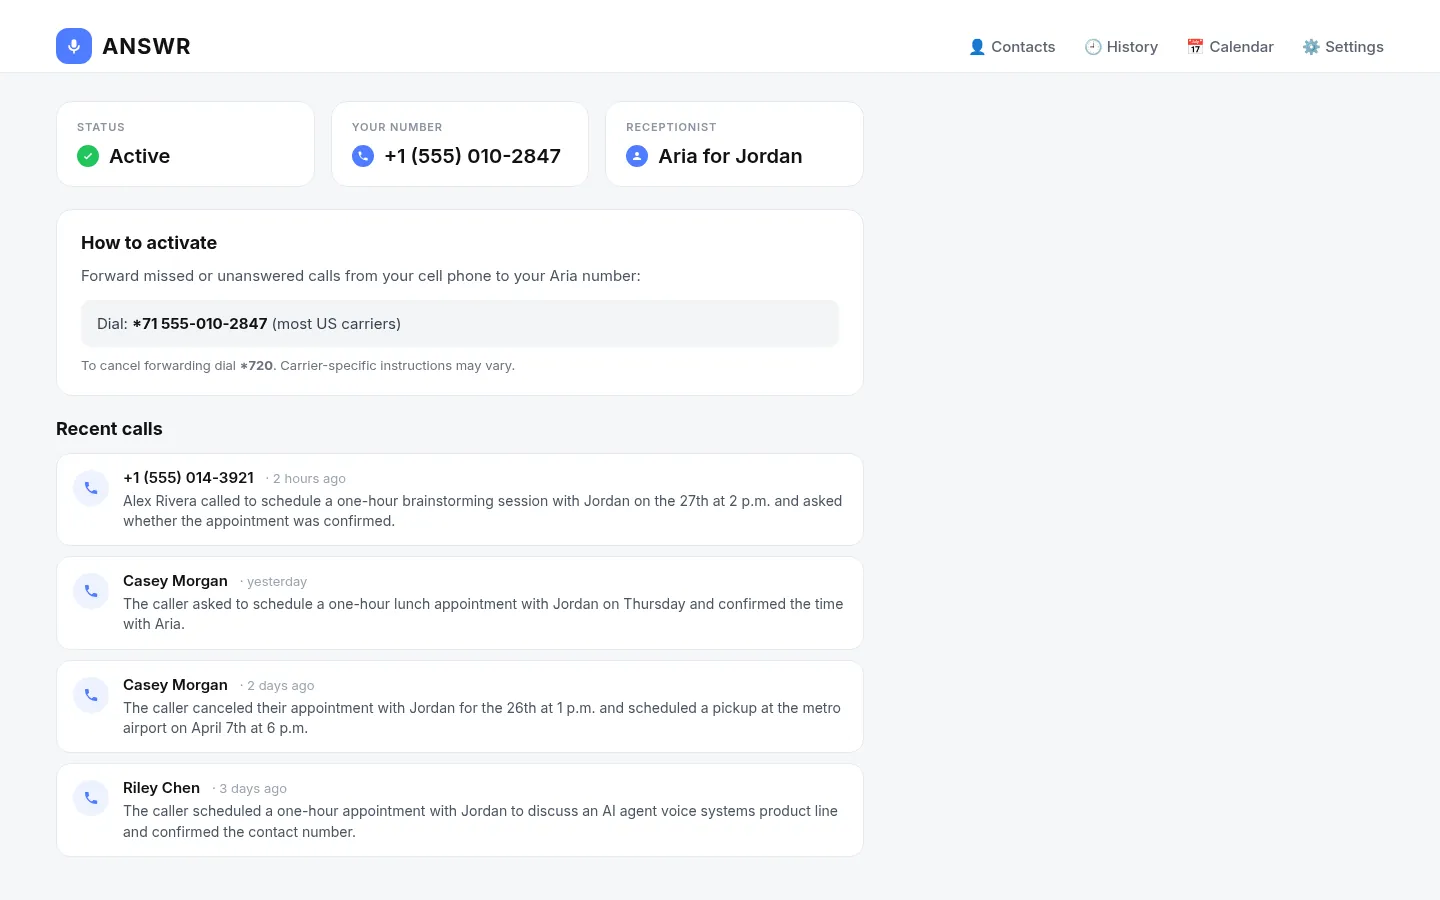
Task: Click the ANSWR brand name
Action: [x=146, y=46]
